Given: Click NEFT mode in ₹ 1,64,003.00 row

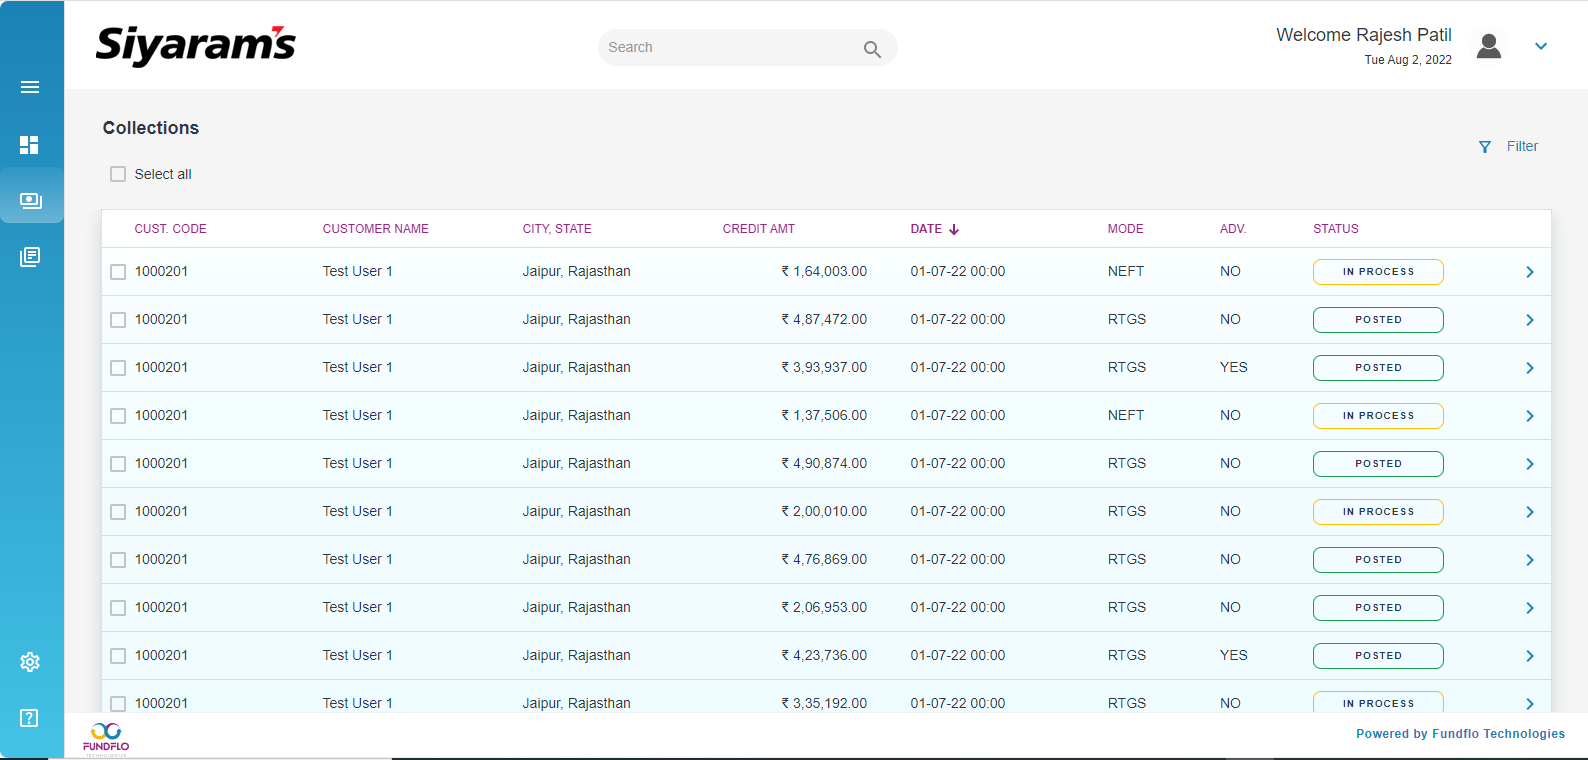Looking at the screenshot, I should click(x=1126, y=272).
